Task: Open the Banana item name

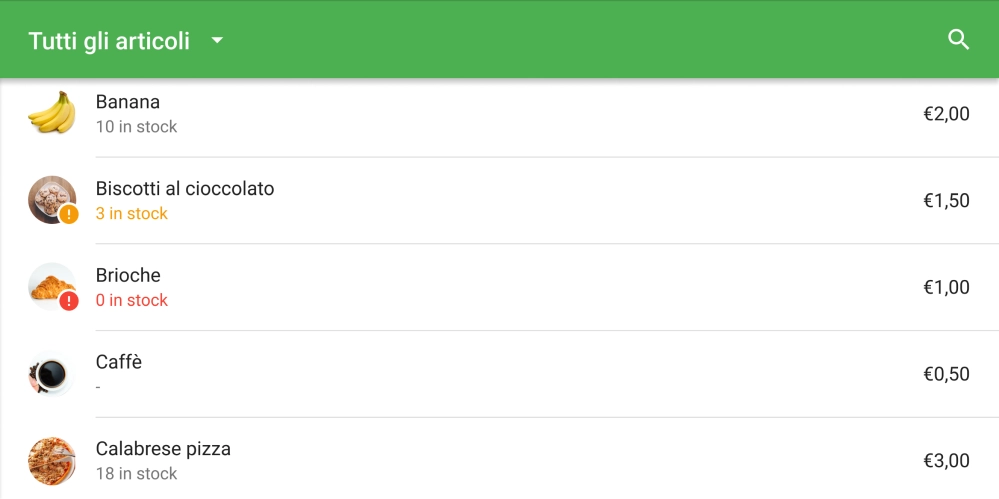Action: (128, 102)
